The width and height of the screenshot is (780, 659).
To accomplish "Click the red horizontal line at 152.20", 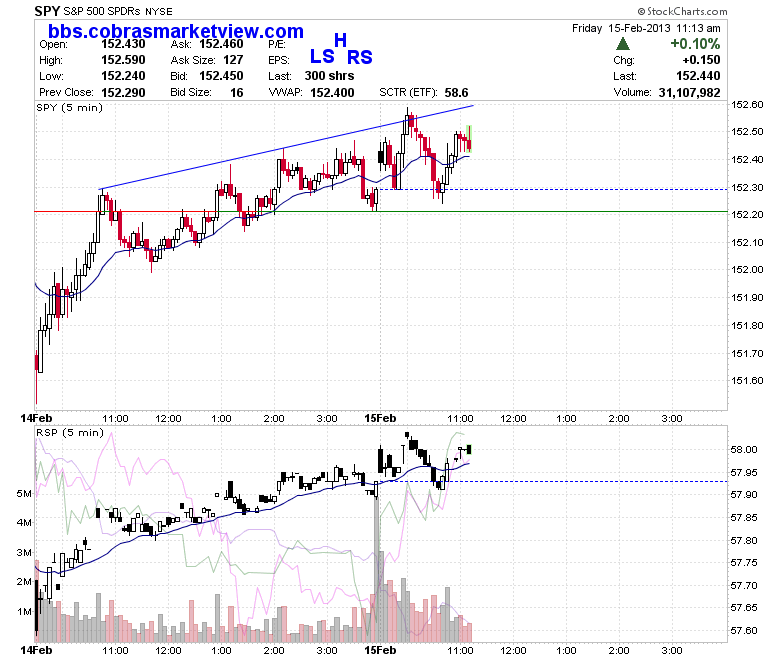I will pyautogui.click(x=125, y=211).
